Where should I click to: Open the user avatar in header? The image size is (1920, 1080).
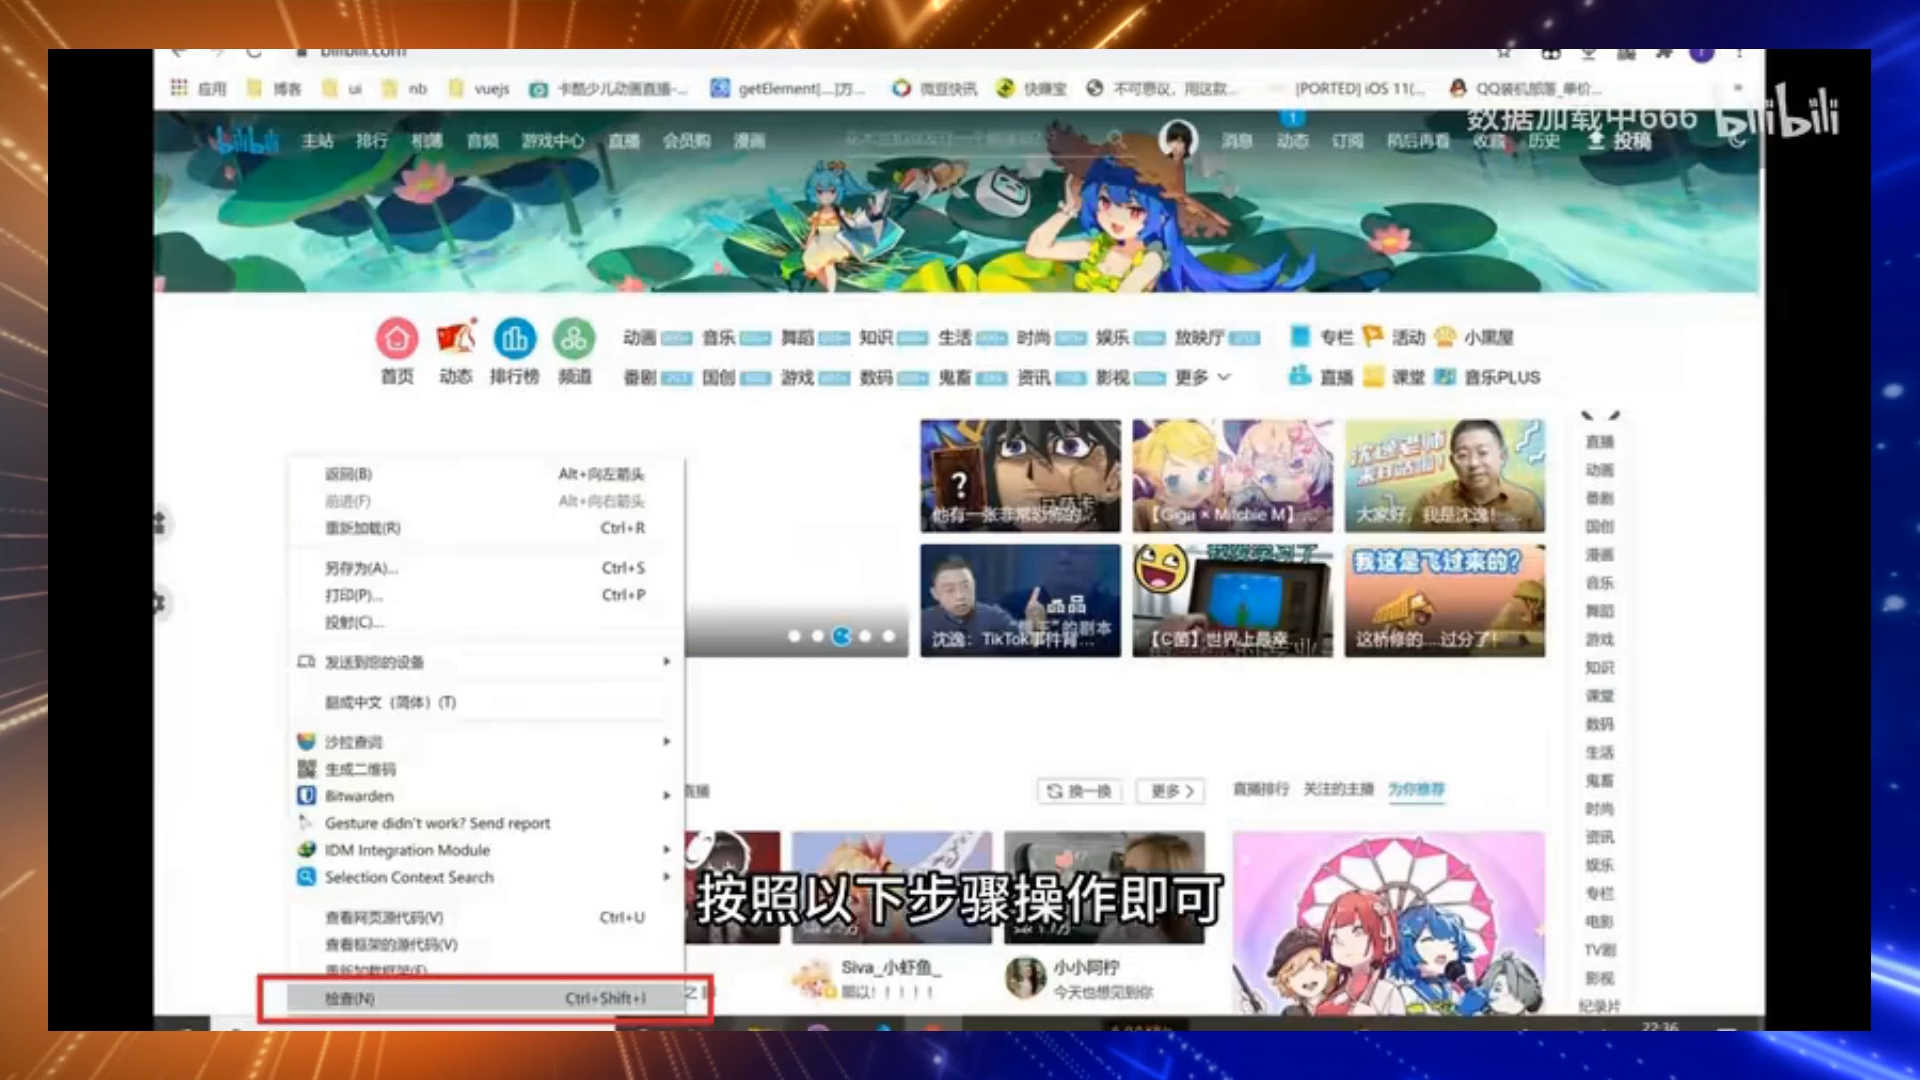(1178, 140)
